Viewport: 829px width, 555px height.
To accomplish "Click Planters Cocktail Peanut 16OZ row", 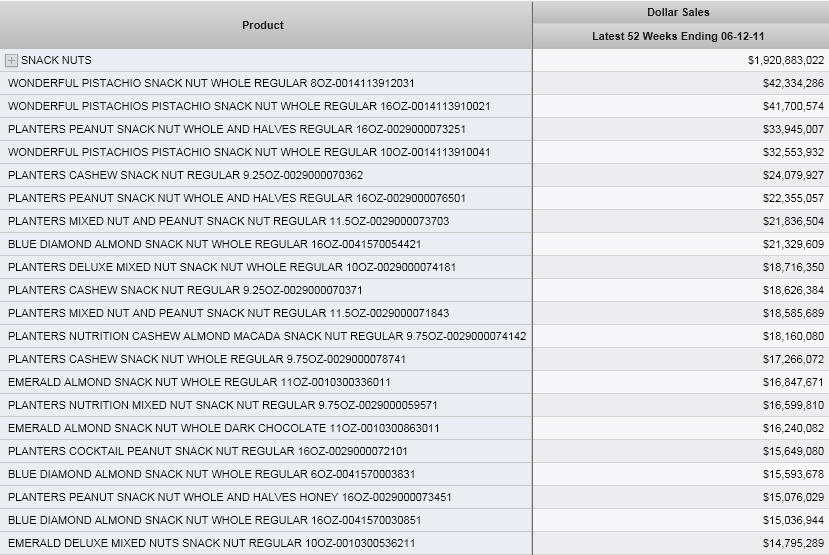I will coord(208,451).
